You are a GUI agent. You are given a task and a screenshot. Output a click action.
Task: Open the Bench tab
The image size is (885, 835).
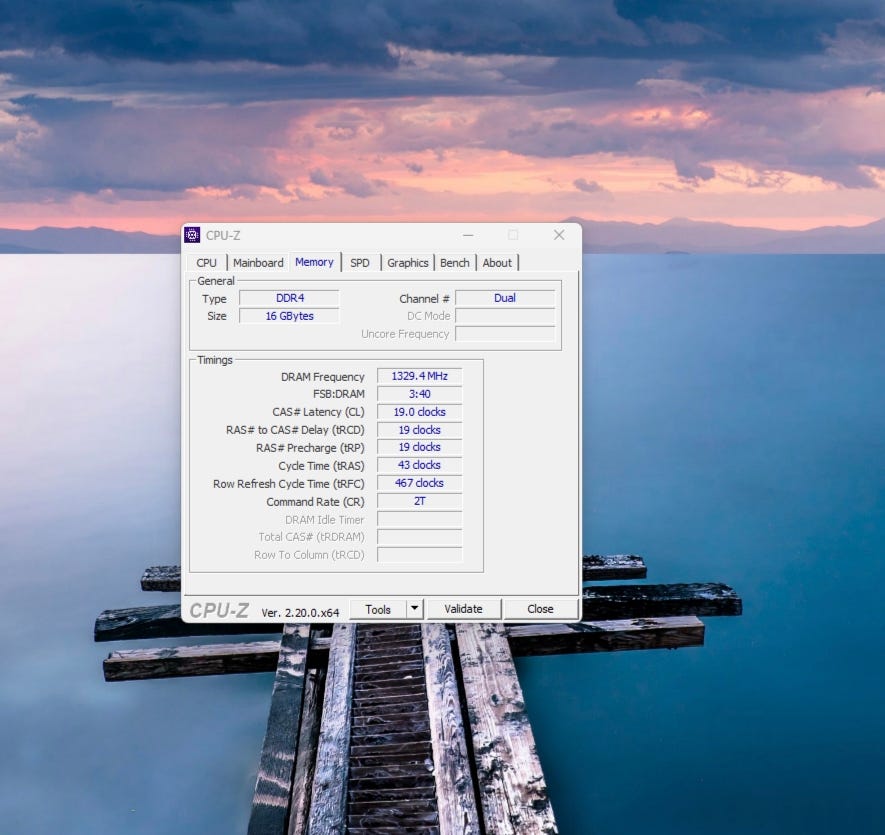(454, 263)
